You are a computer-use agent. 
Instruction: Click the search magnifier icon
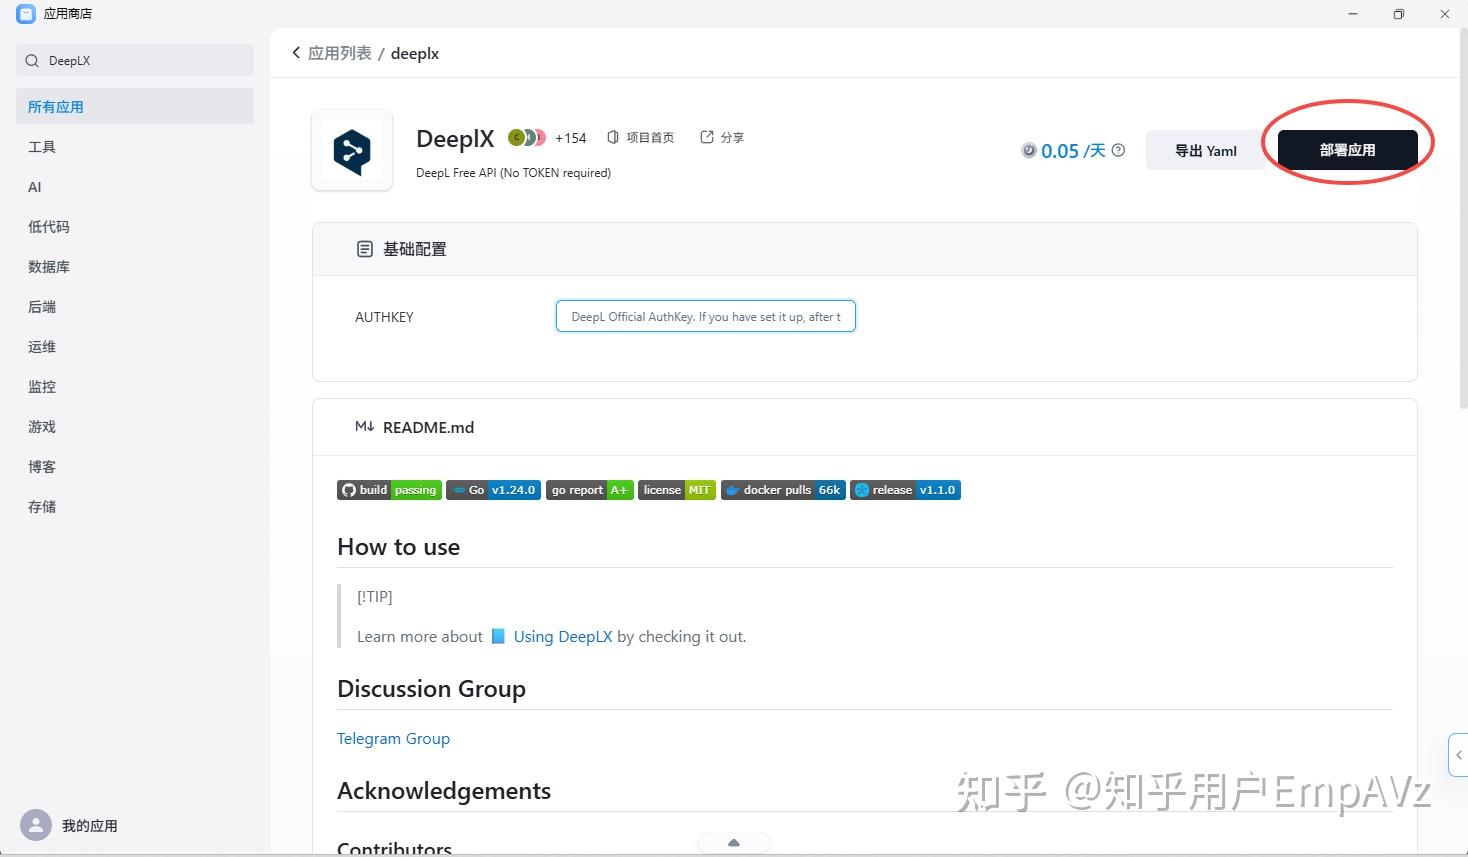[32, 61]
